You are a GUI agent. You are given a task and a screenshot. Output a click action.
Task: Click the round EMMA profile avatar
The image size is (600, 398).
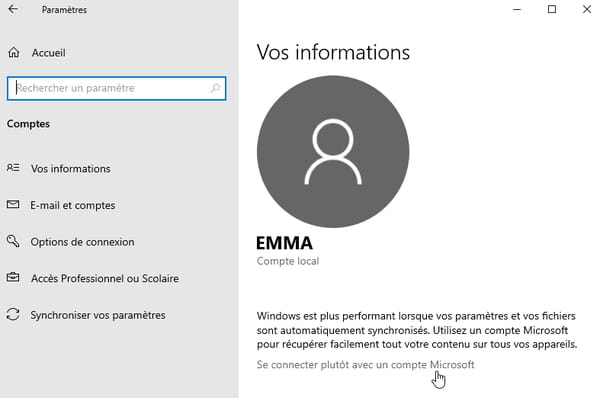coord(333,152)
